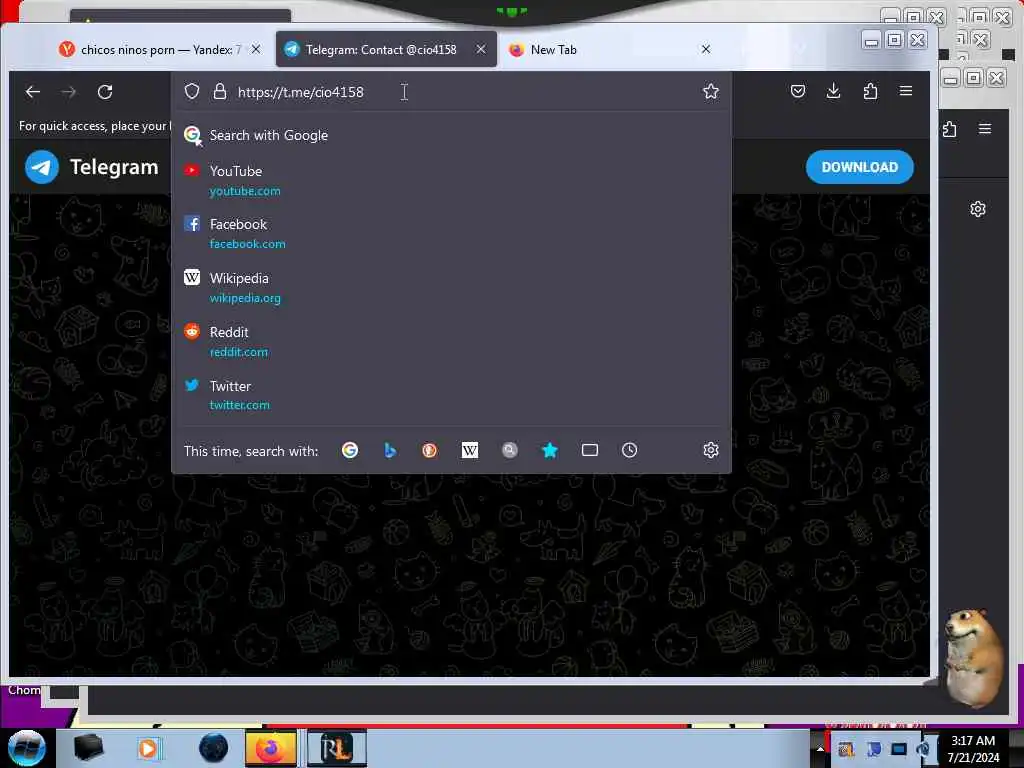Search in open Tabs icon
The image size is (1024, 768).
click(590, 450)
